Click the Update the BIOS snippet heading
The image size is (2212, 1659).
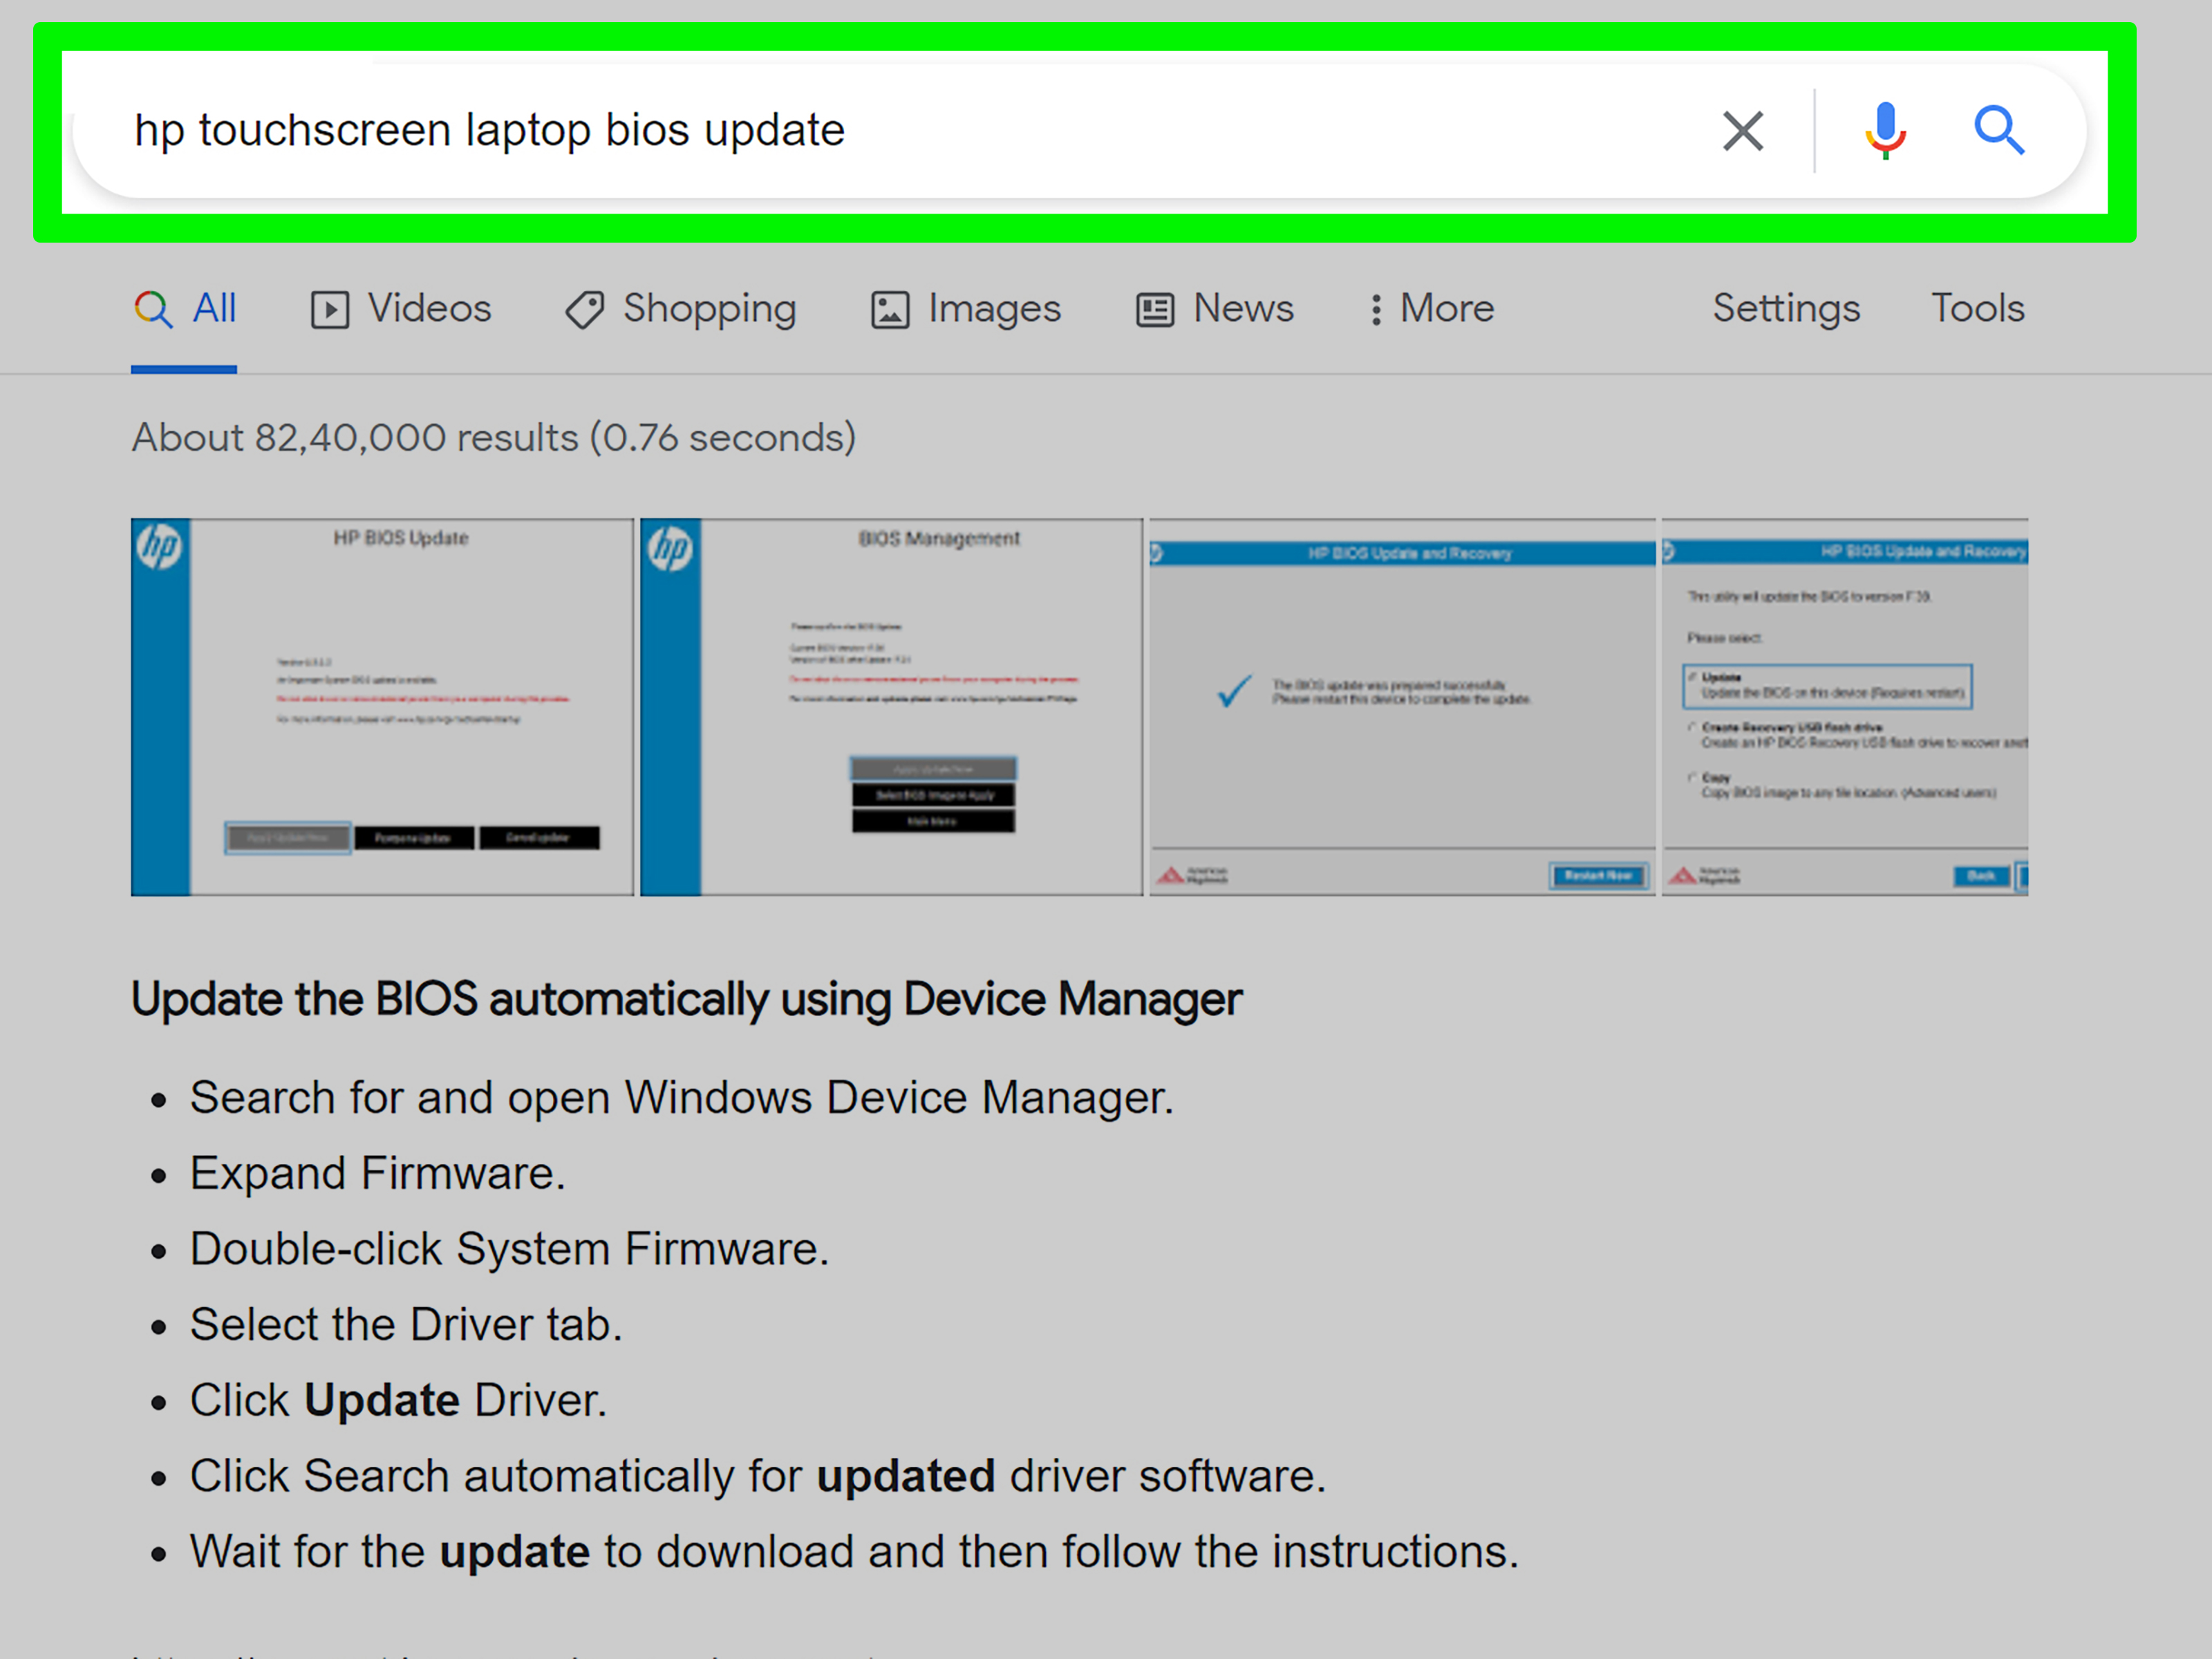point(686,999)
